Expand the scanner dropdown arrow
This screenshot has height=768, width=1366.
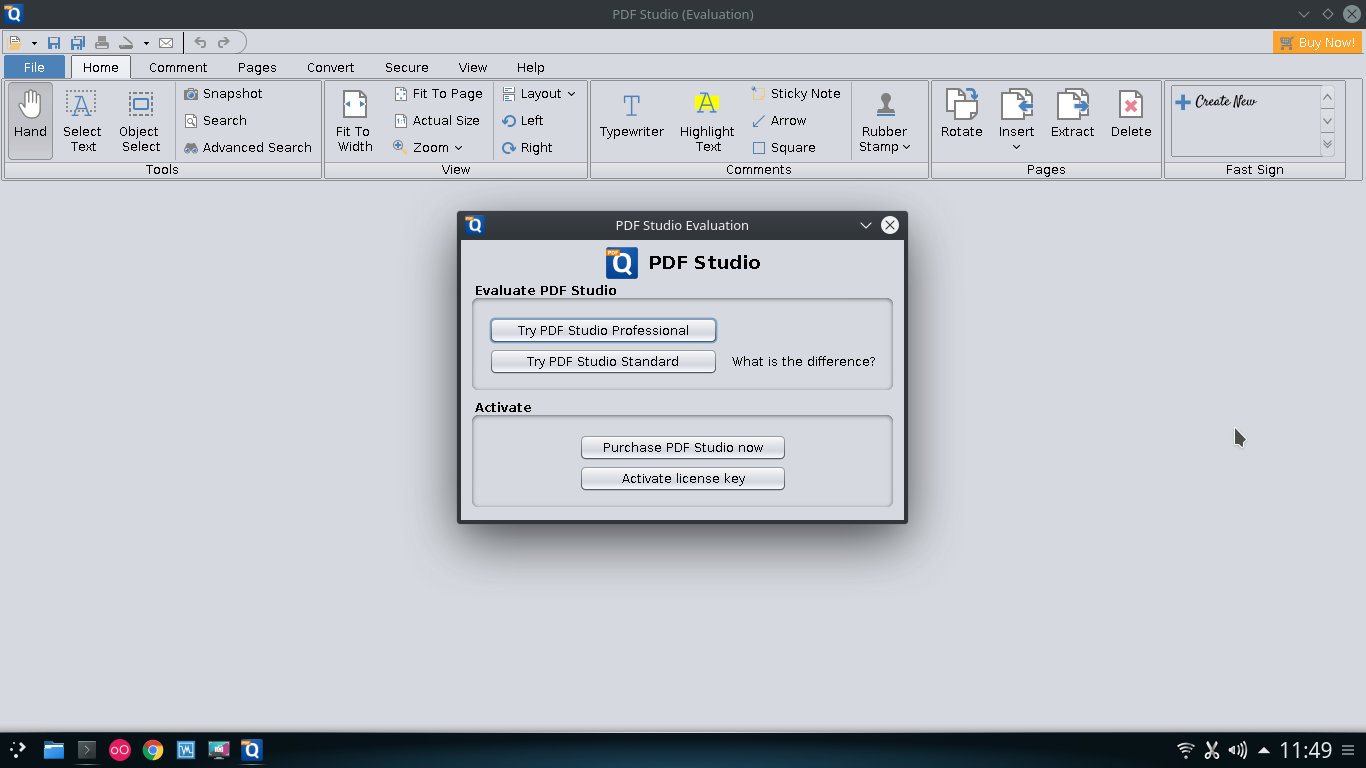146,43
